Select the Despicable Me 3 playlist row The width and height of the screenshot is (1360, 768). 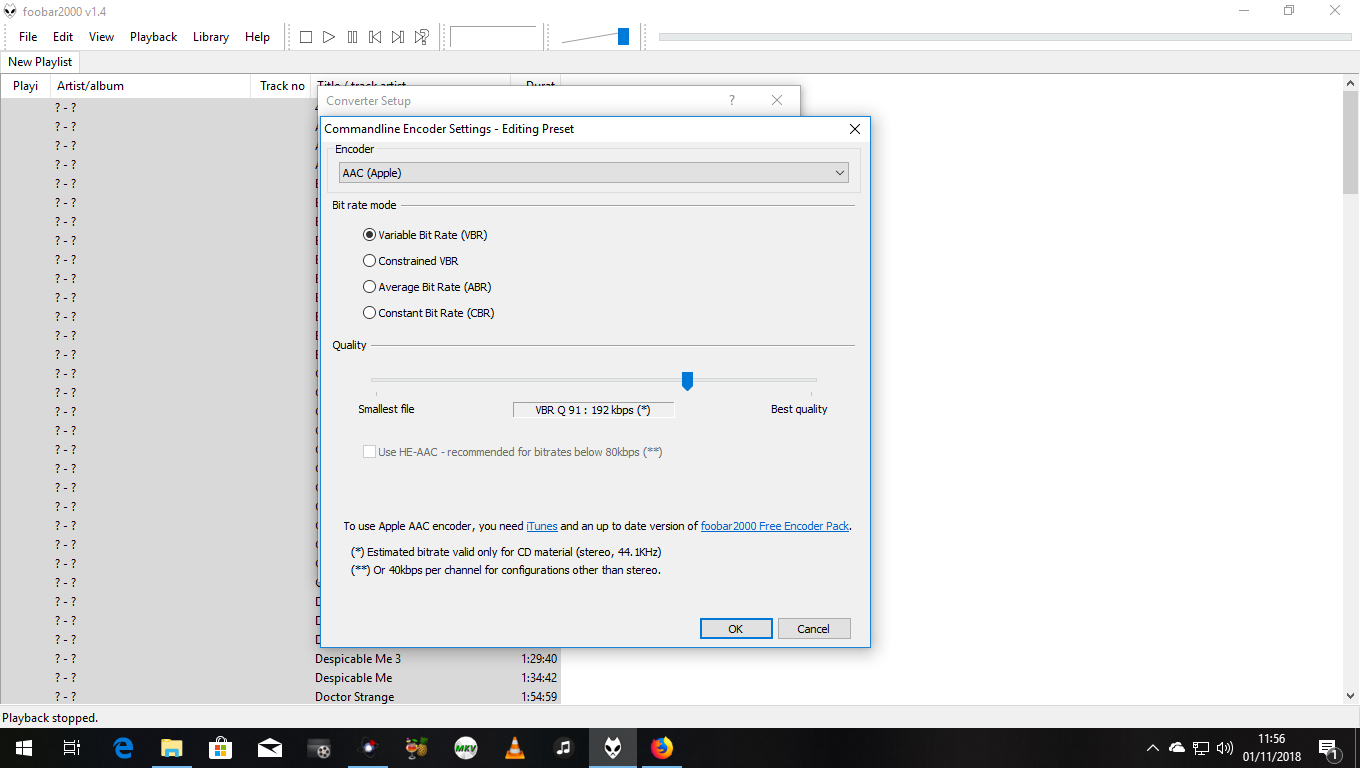280,659
